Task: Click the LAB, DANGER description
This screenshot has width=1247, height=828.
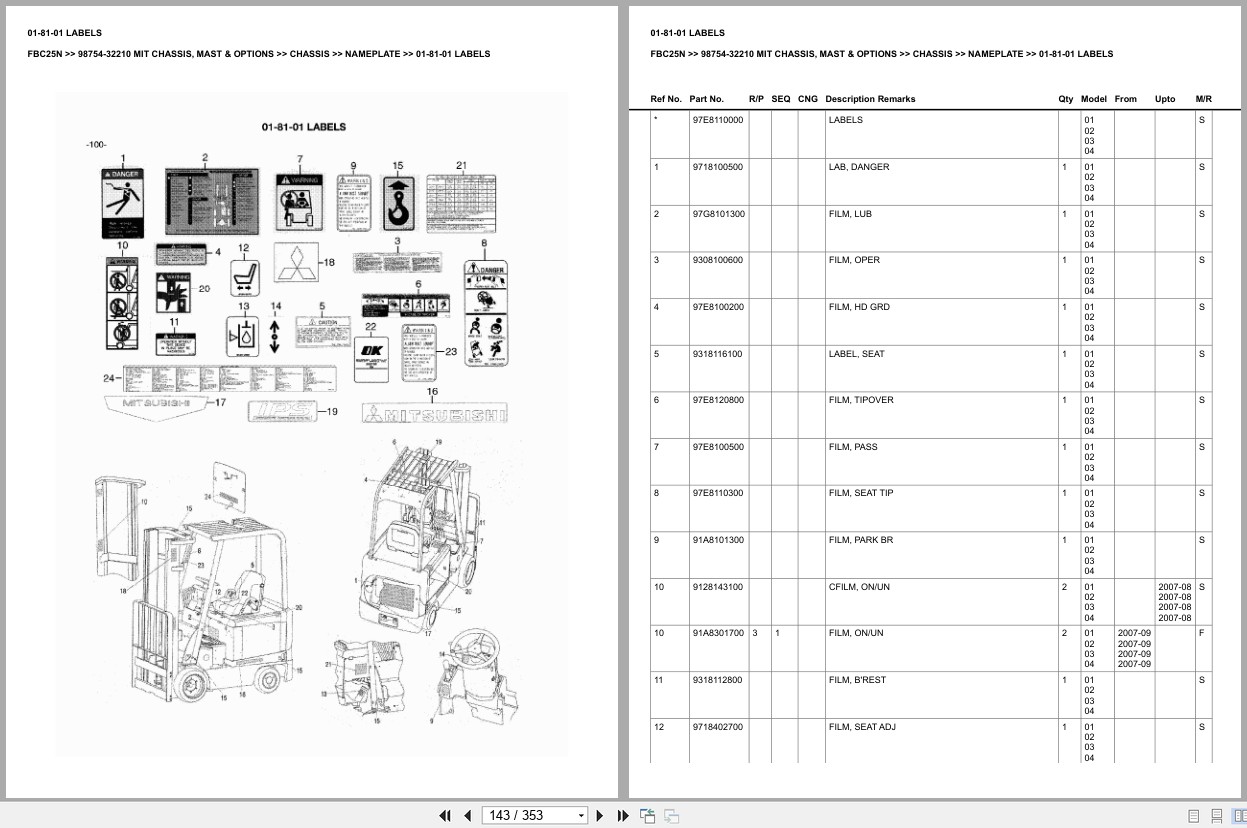Action: pyautogui.click(x=859, y=167)
